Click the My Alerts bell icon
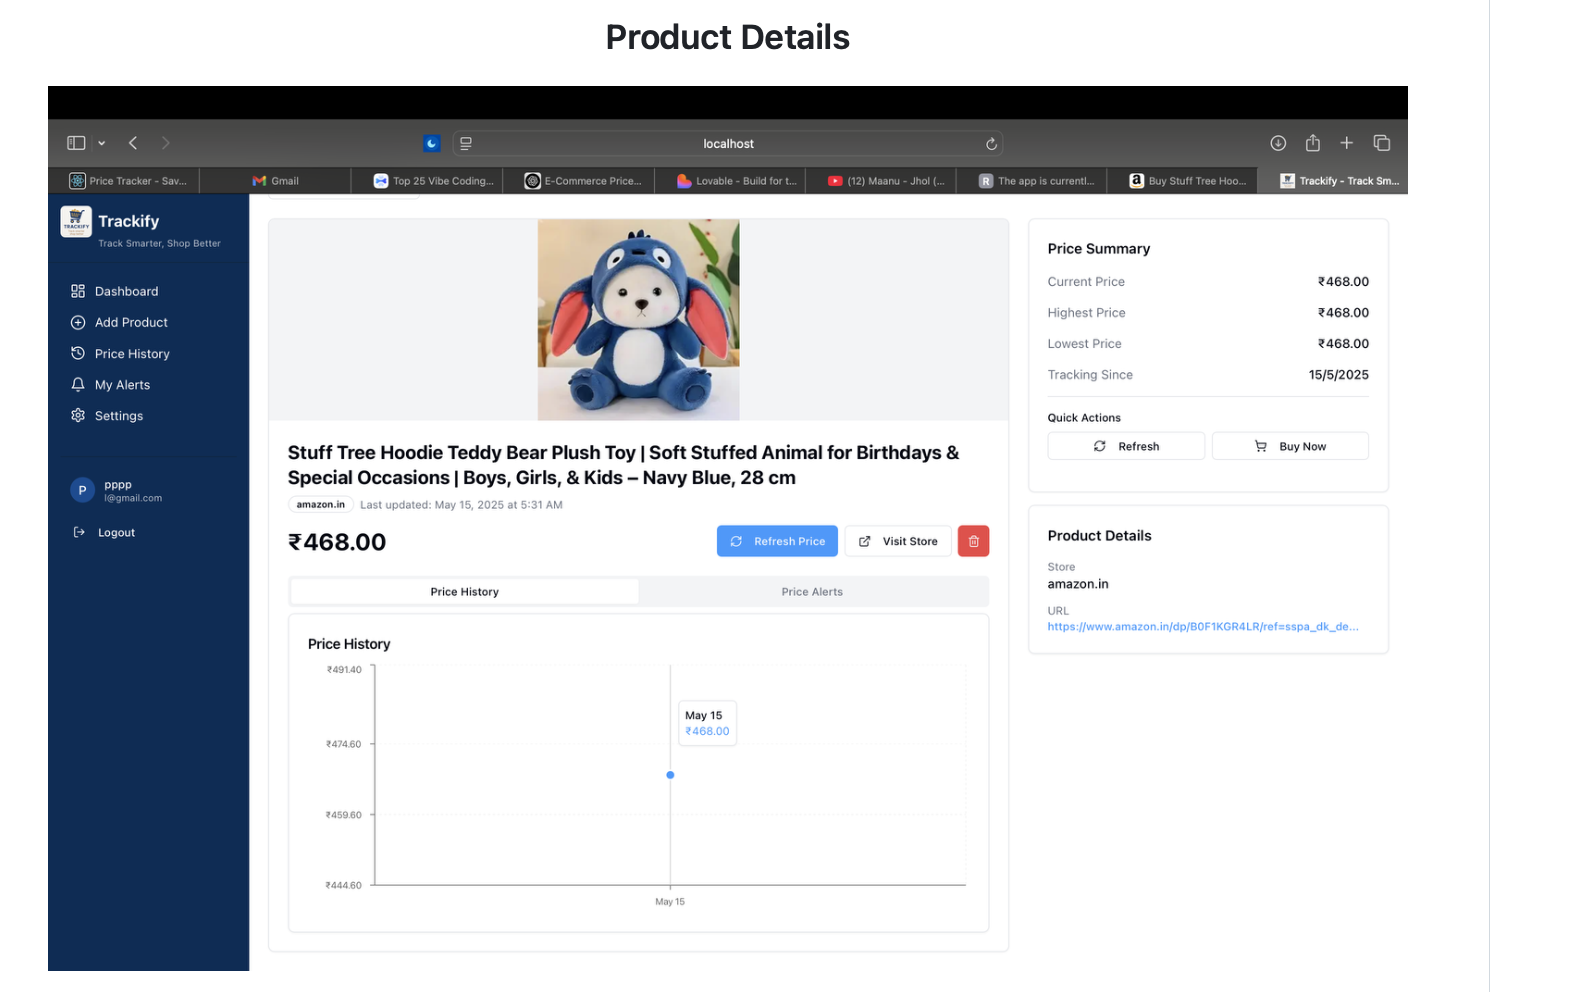 pos(78,384)
